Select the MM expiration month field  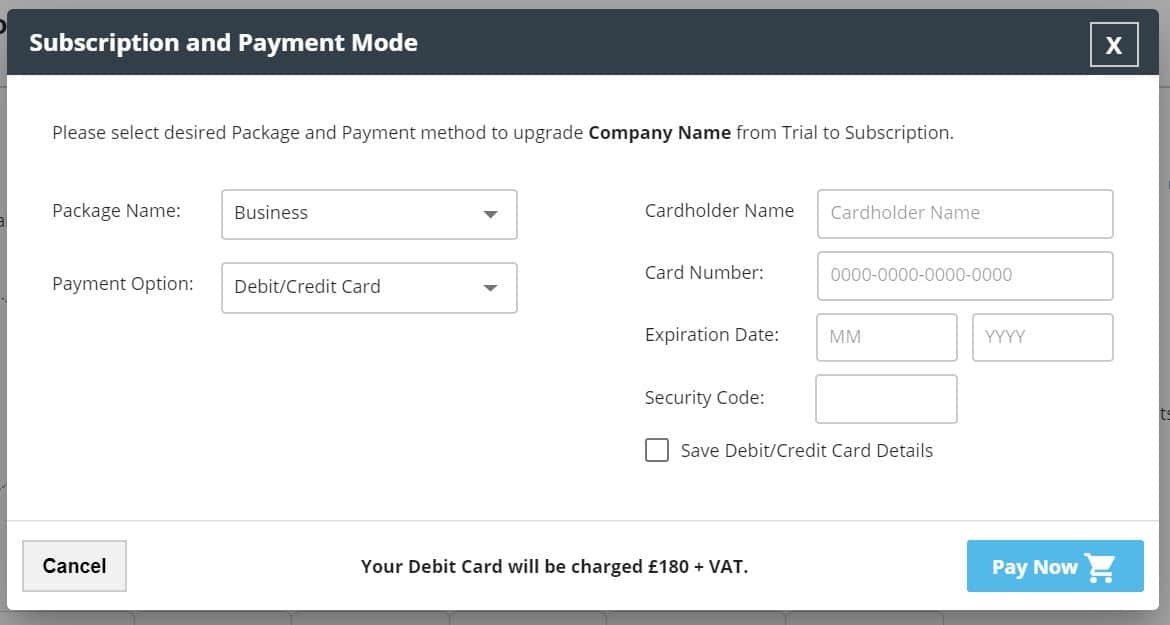click(886, 337)
